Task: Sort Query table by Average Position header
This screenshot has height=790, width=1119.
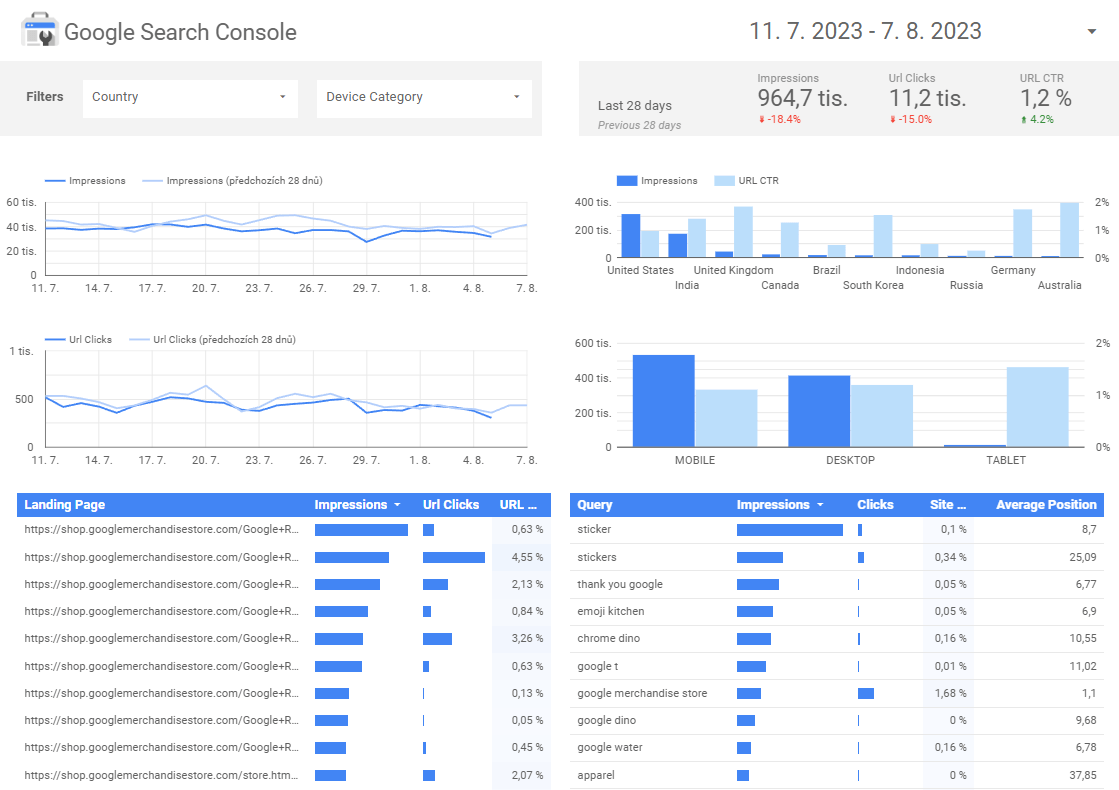Action: (x=1046, y=505)
